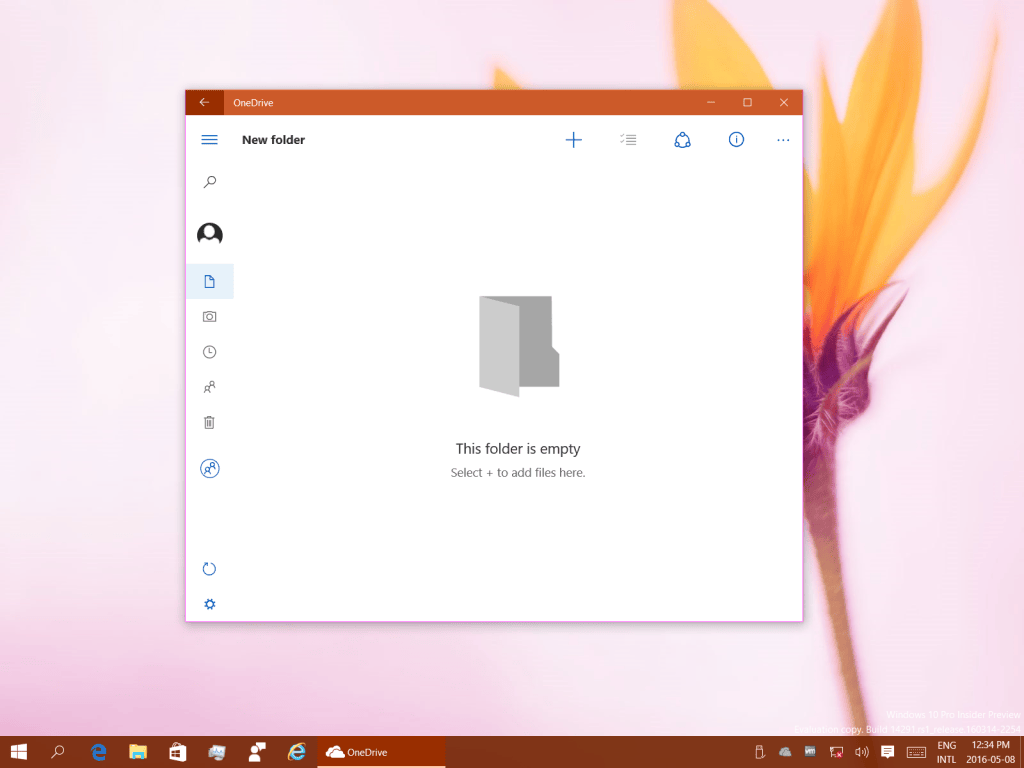This screenshot has height=768, width=1024.
Task: Open OneDrive settings gear
Action: point(210,604)
